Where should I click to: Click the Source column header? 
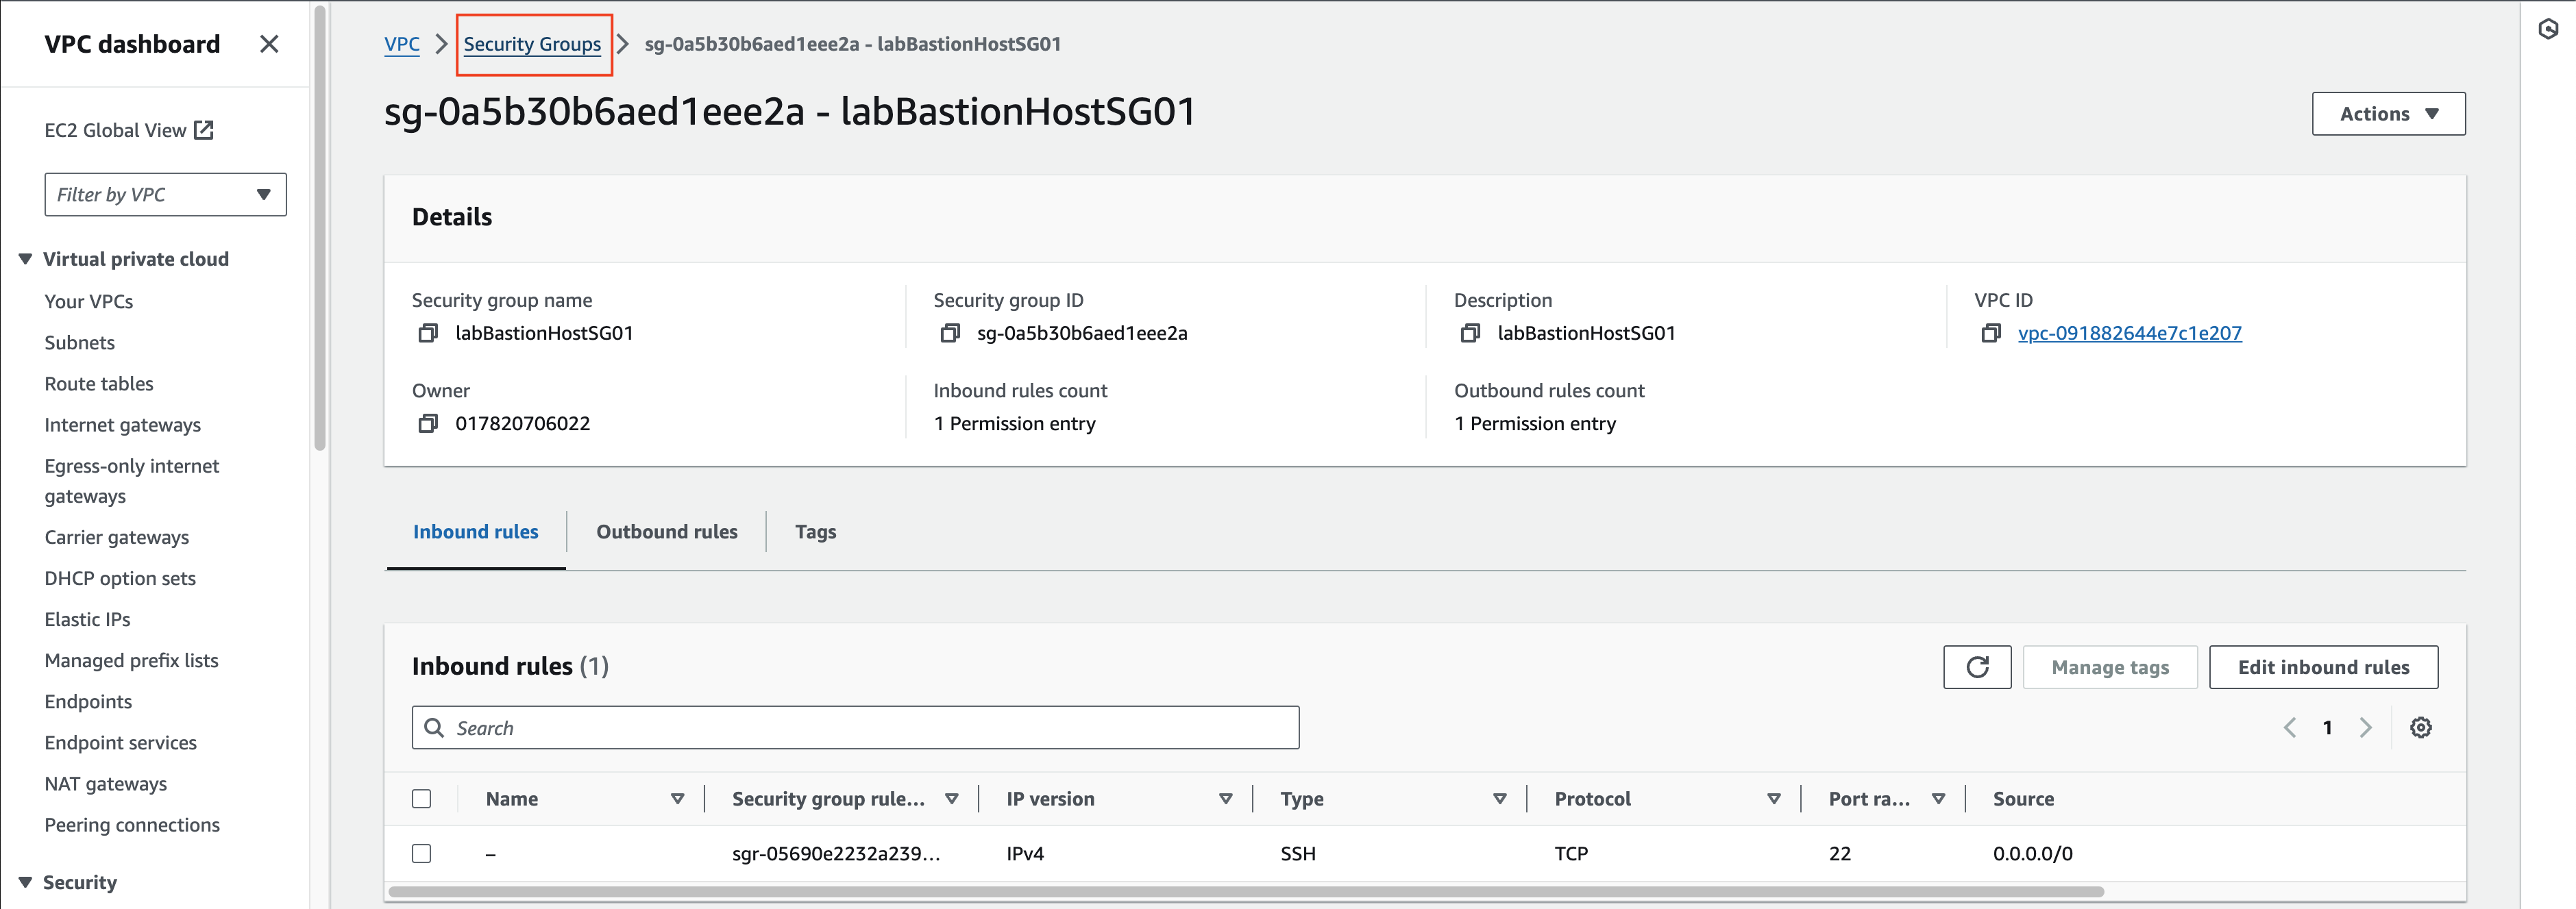click(2023, 799)
